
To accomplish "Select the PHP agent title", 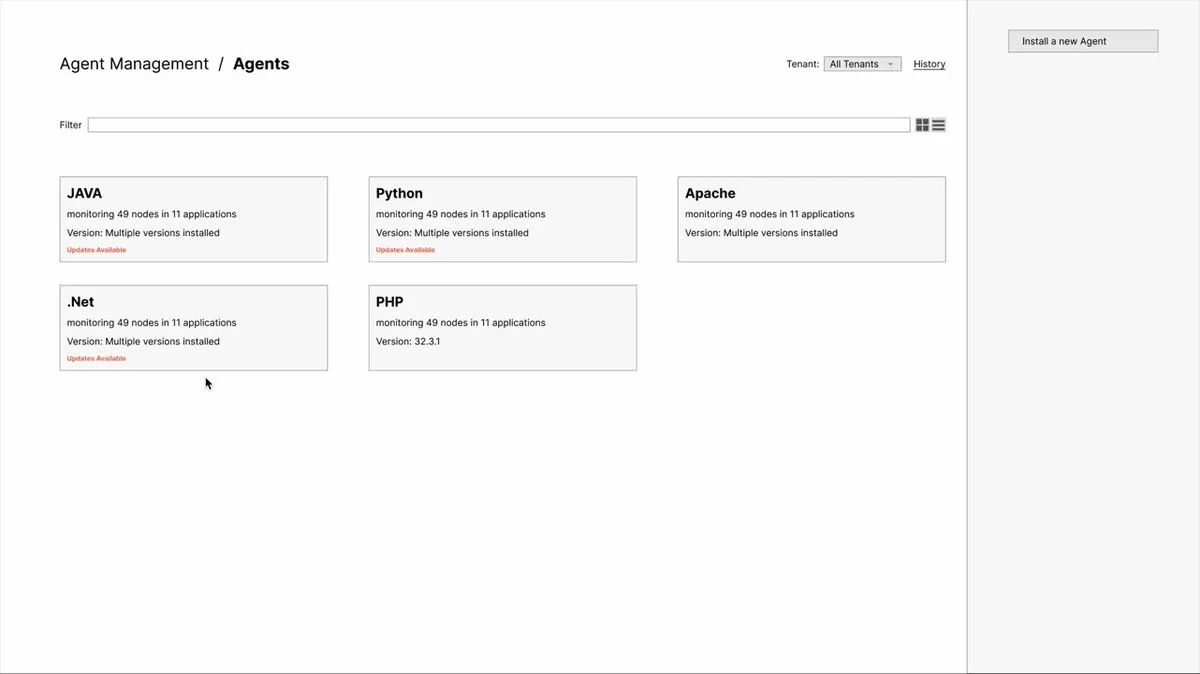I will 390,302.
